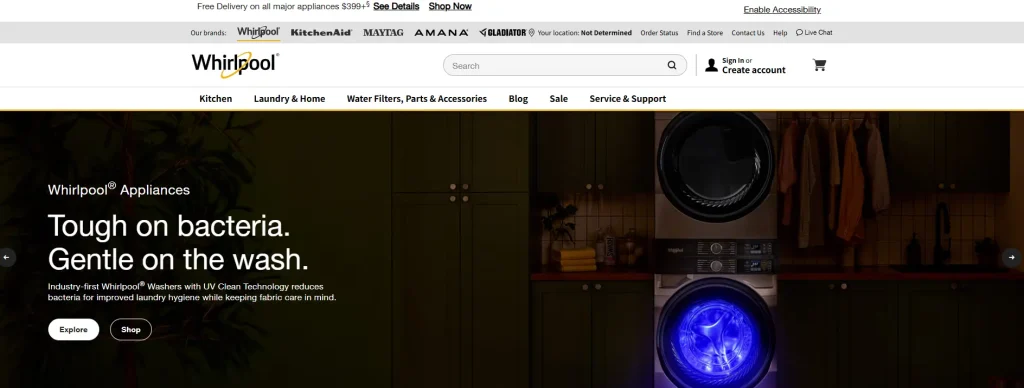Start a Live Chat
1024x388 pixels.
[x=814, y=33]
